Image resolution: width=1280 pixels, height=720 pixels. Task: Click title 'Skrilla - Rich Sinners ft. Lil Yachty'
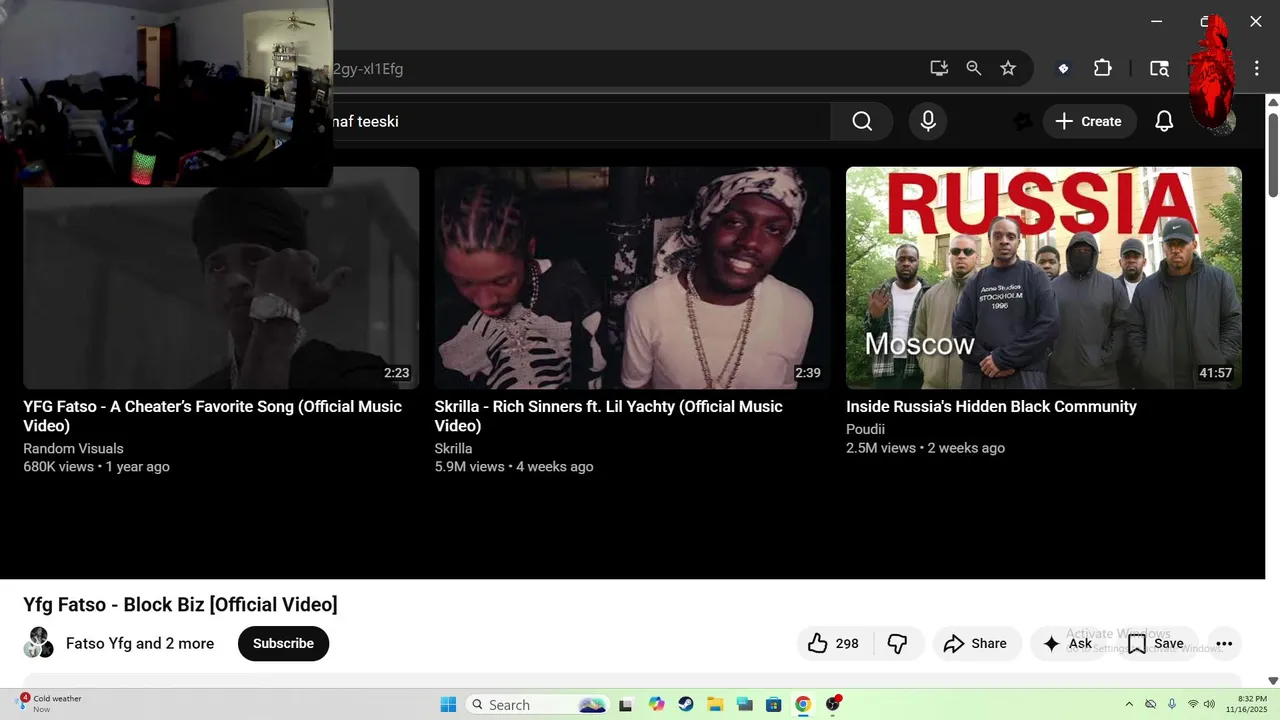click(609, 416)
